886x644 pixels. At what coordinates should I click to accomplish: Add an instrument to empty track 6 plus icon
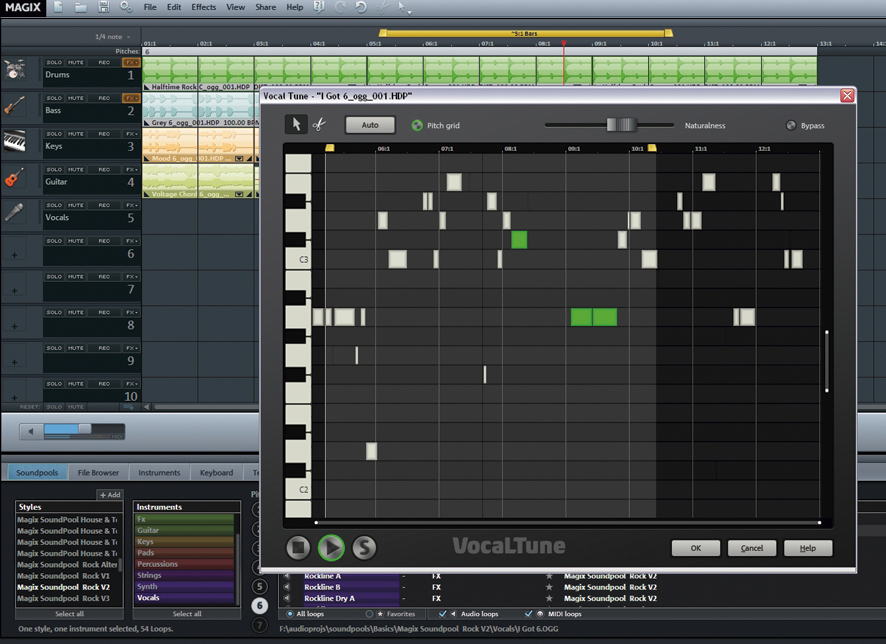pyautogui.click(x=14, y=255)
